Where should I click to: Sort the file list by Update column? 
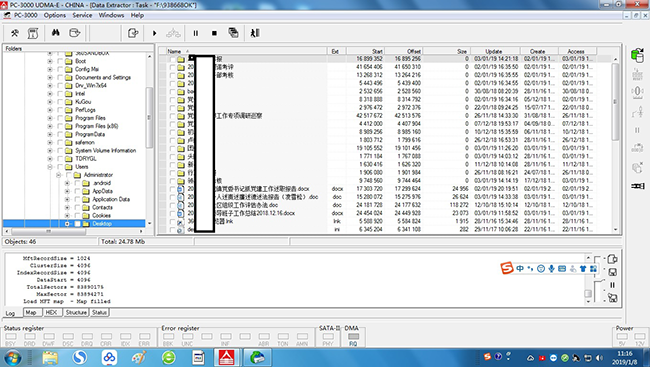pos(495,51)
